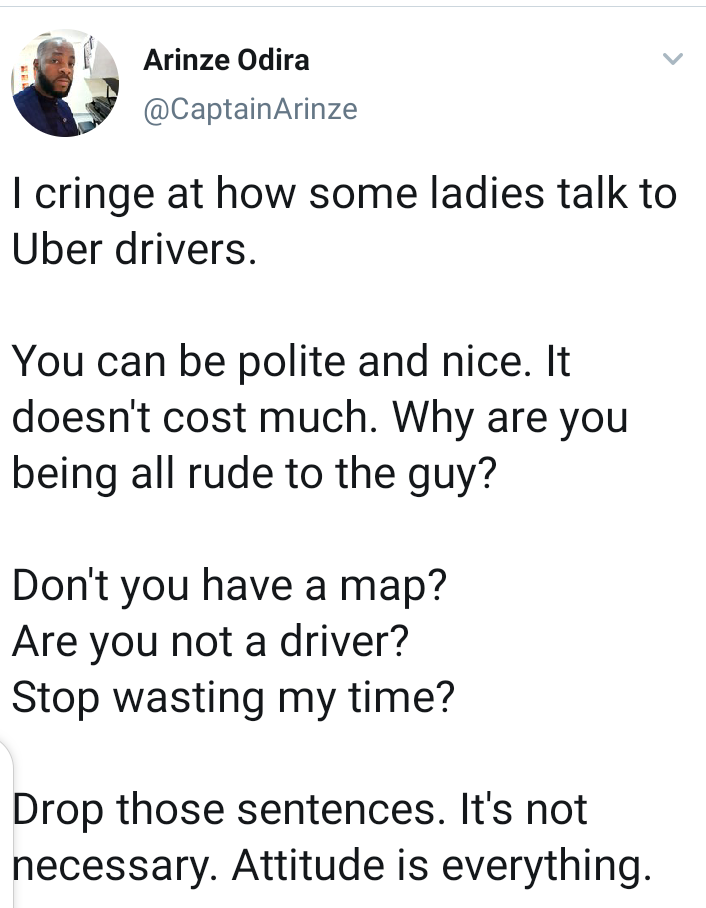This screenshot has height=908, width=706.
Task: Tap the word "Attitude" in the tweet
Action: point(308,865)
